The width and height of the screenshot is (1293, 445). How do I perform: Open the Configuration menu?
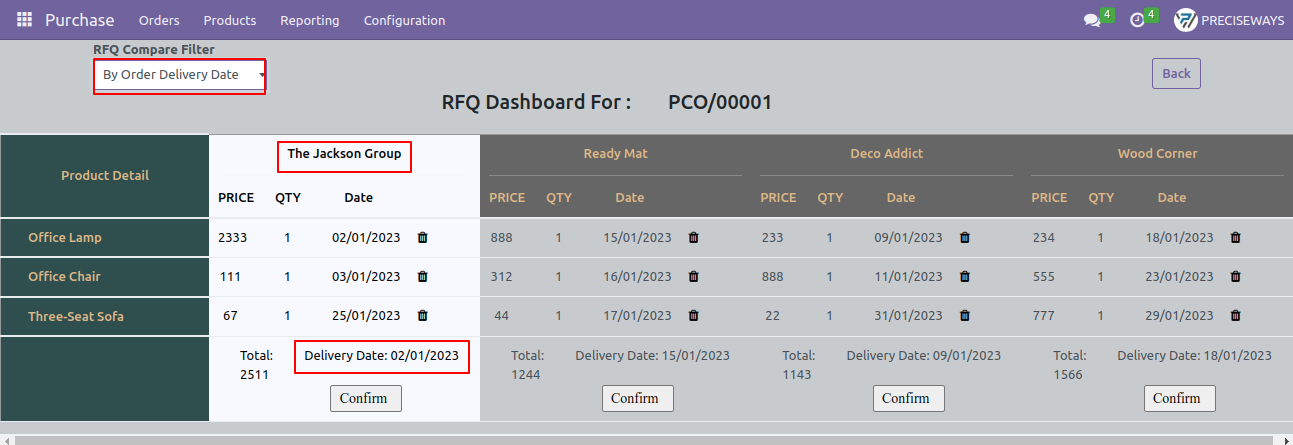coord(405,20)
